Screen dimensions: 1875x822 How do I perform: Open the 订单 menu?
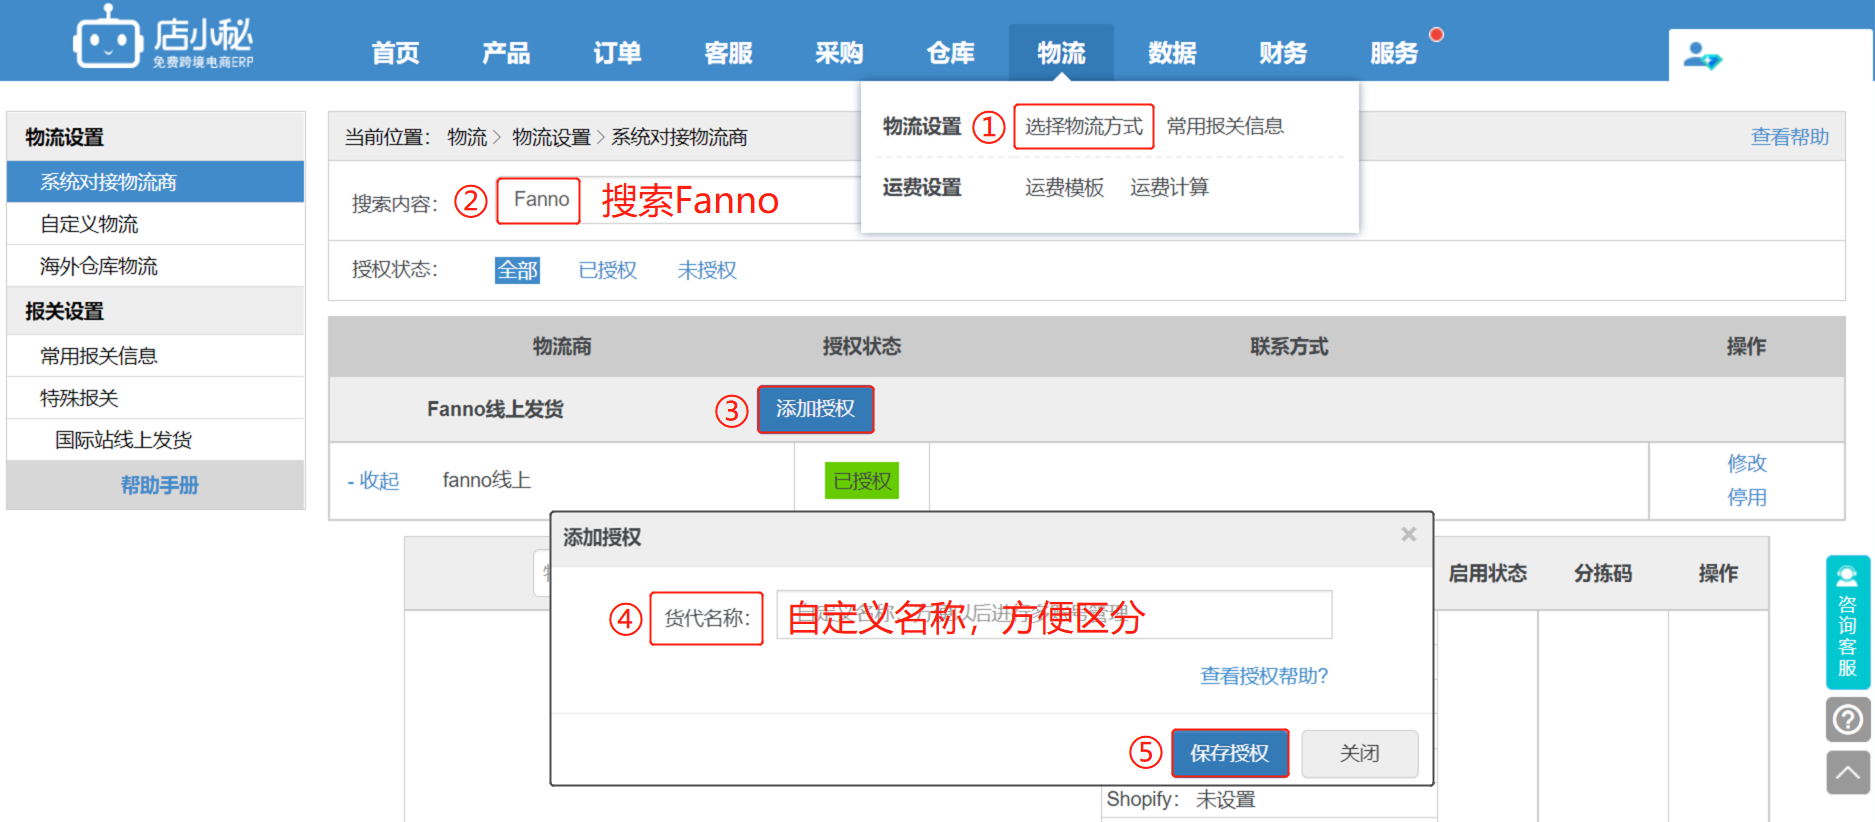pyautogui.click(x=617, y=53)
